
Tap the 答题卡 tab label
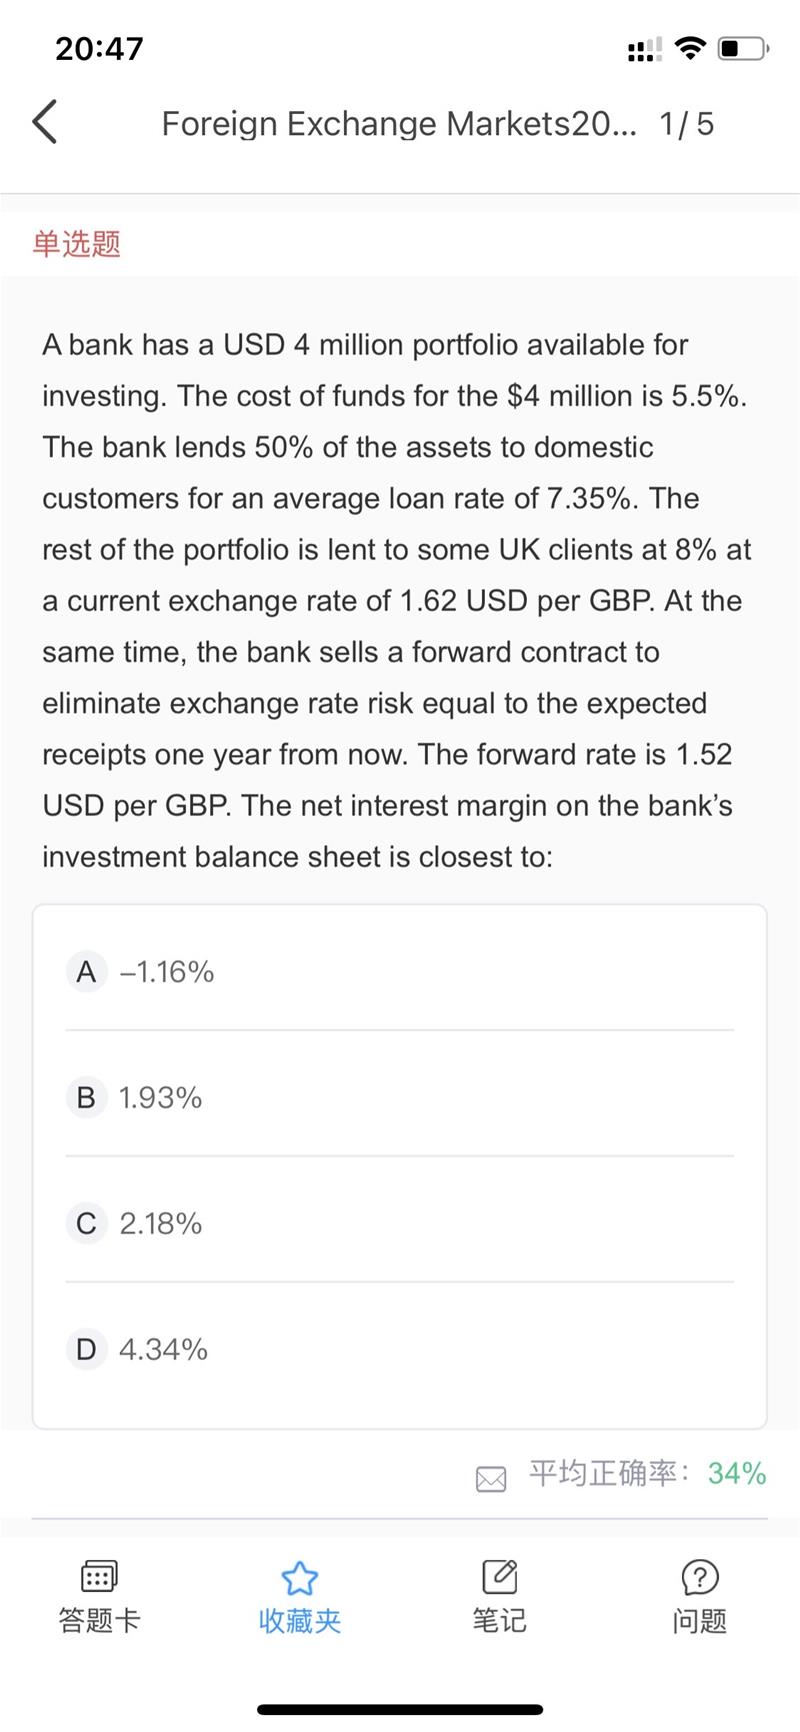point(99,1620)
